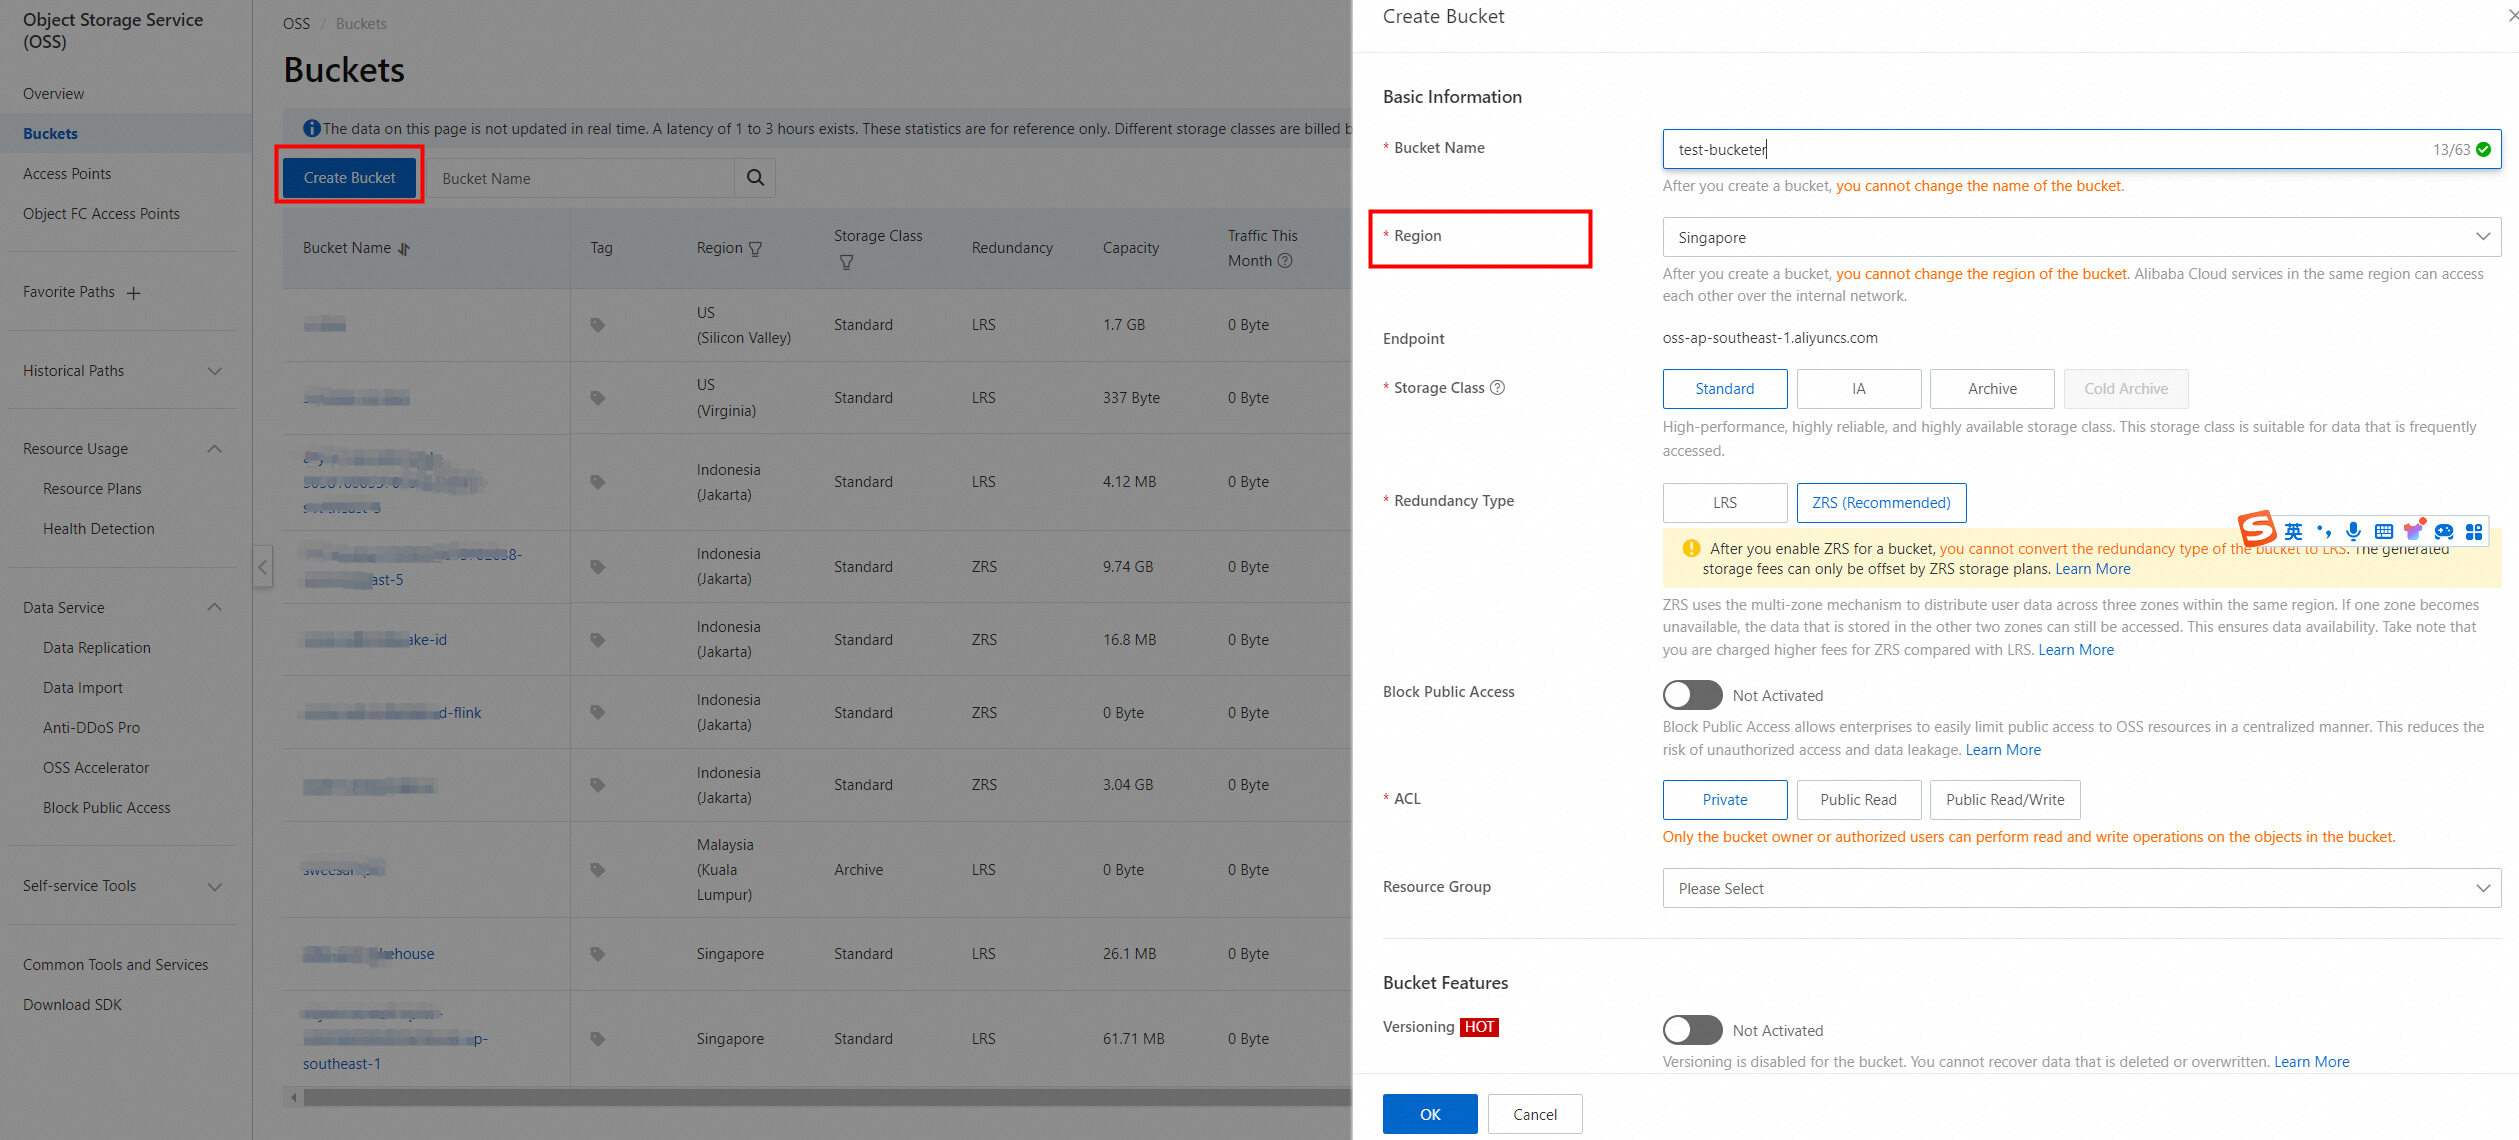Open Data Replication in sidebar
The image size is (2519, 1140).
[x=97, y=648]
